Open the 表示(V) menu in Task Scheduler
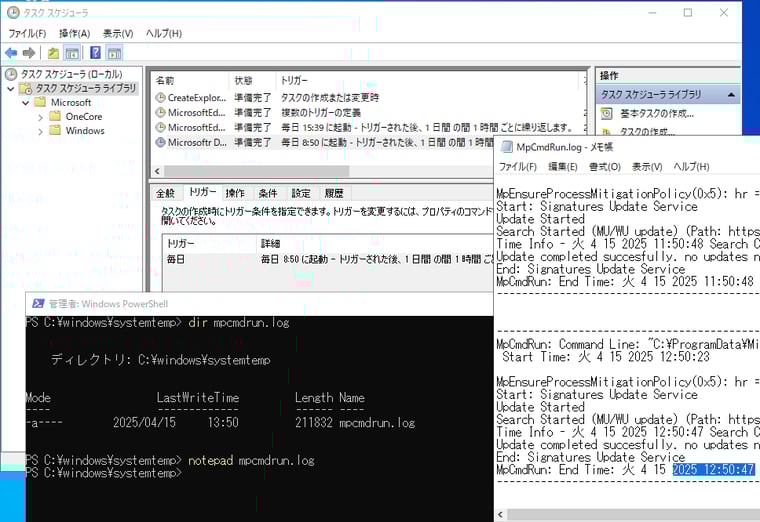 click(x=118, y=33)
